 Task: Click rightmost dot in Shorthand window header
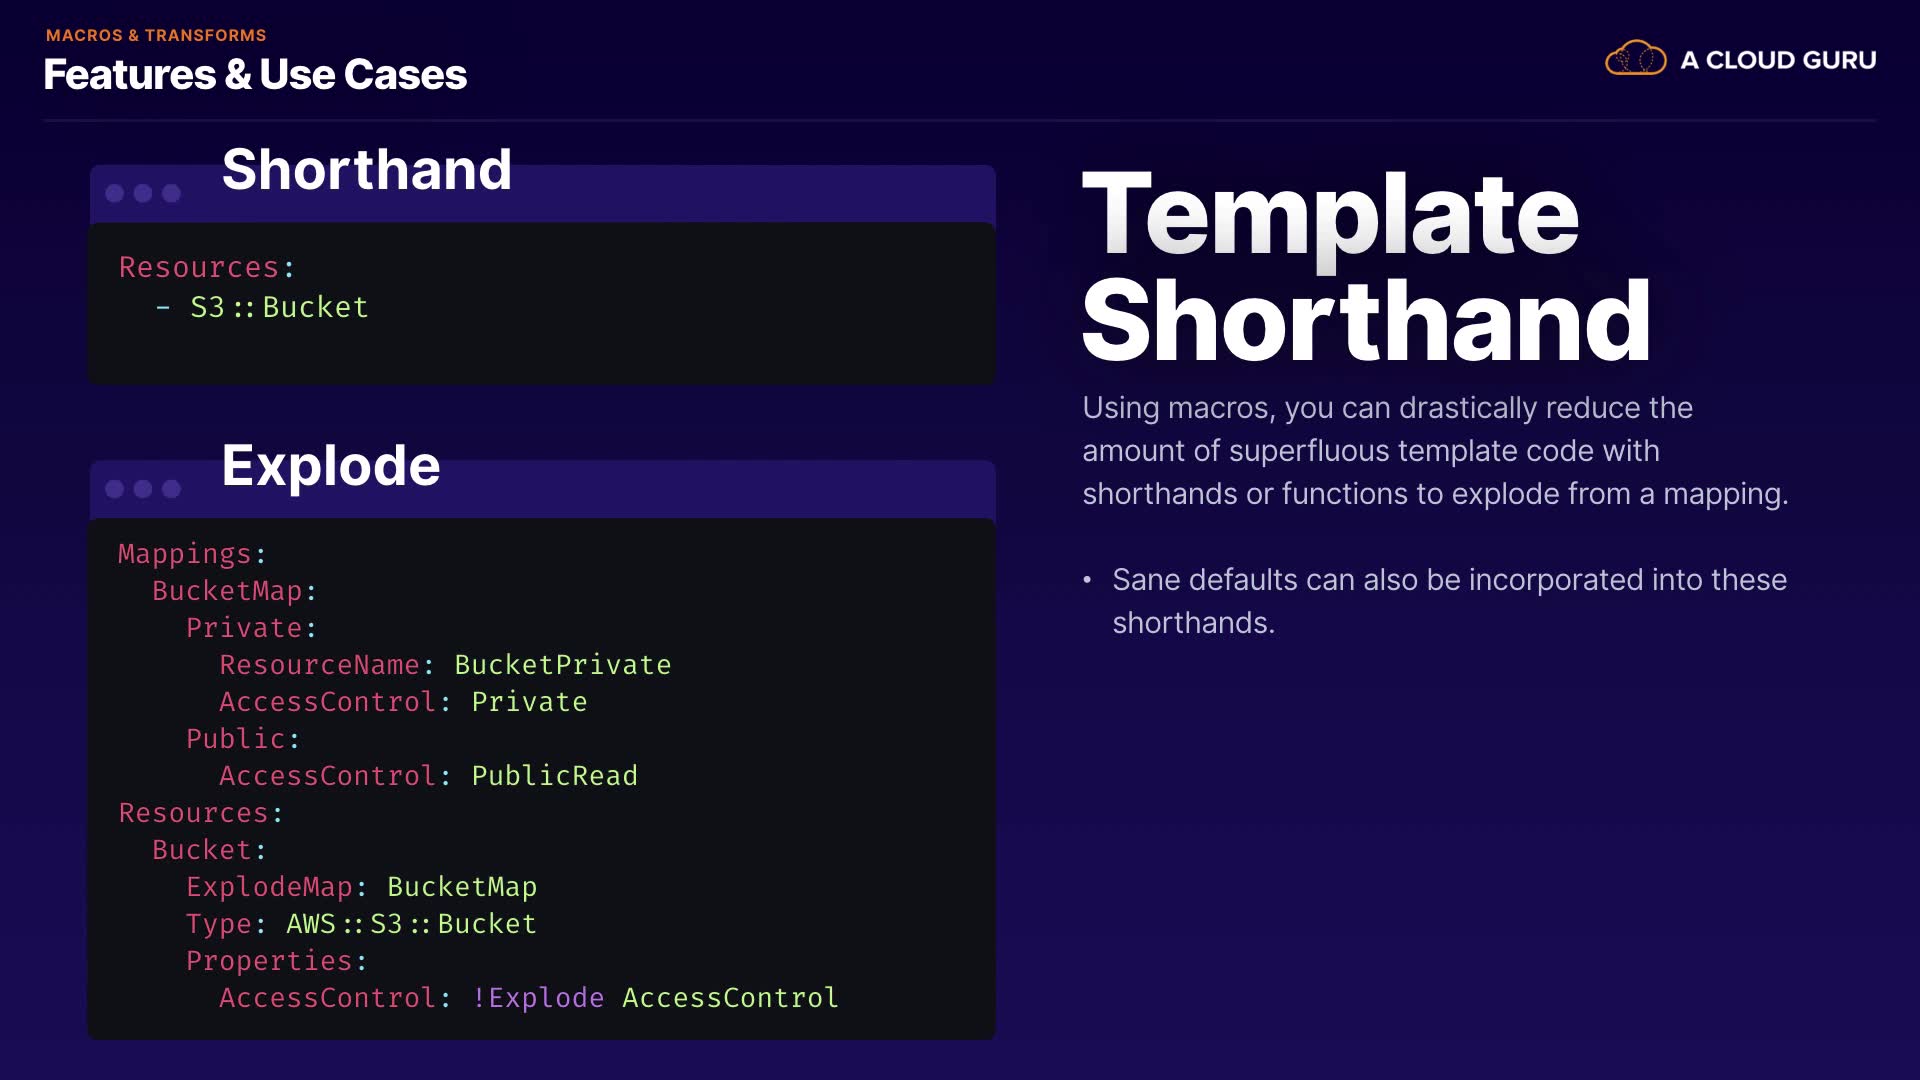coord(172,193)
